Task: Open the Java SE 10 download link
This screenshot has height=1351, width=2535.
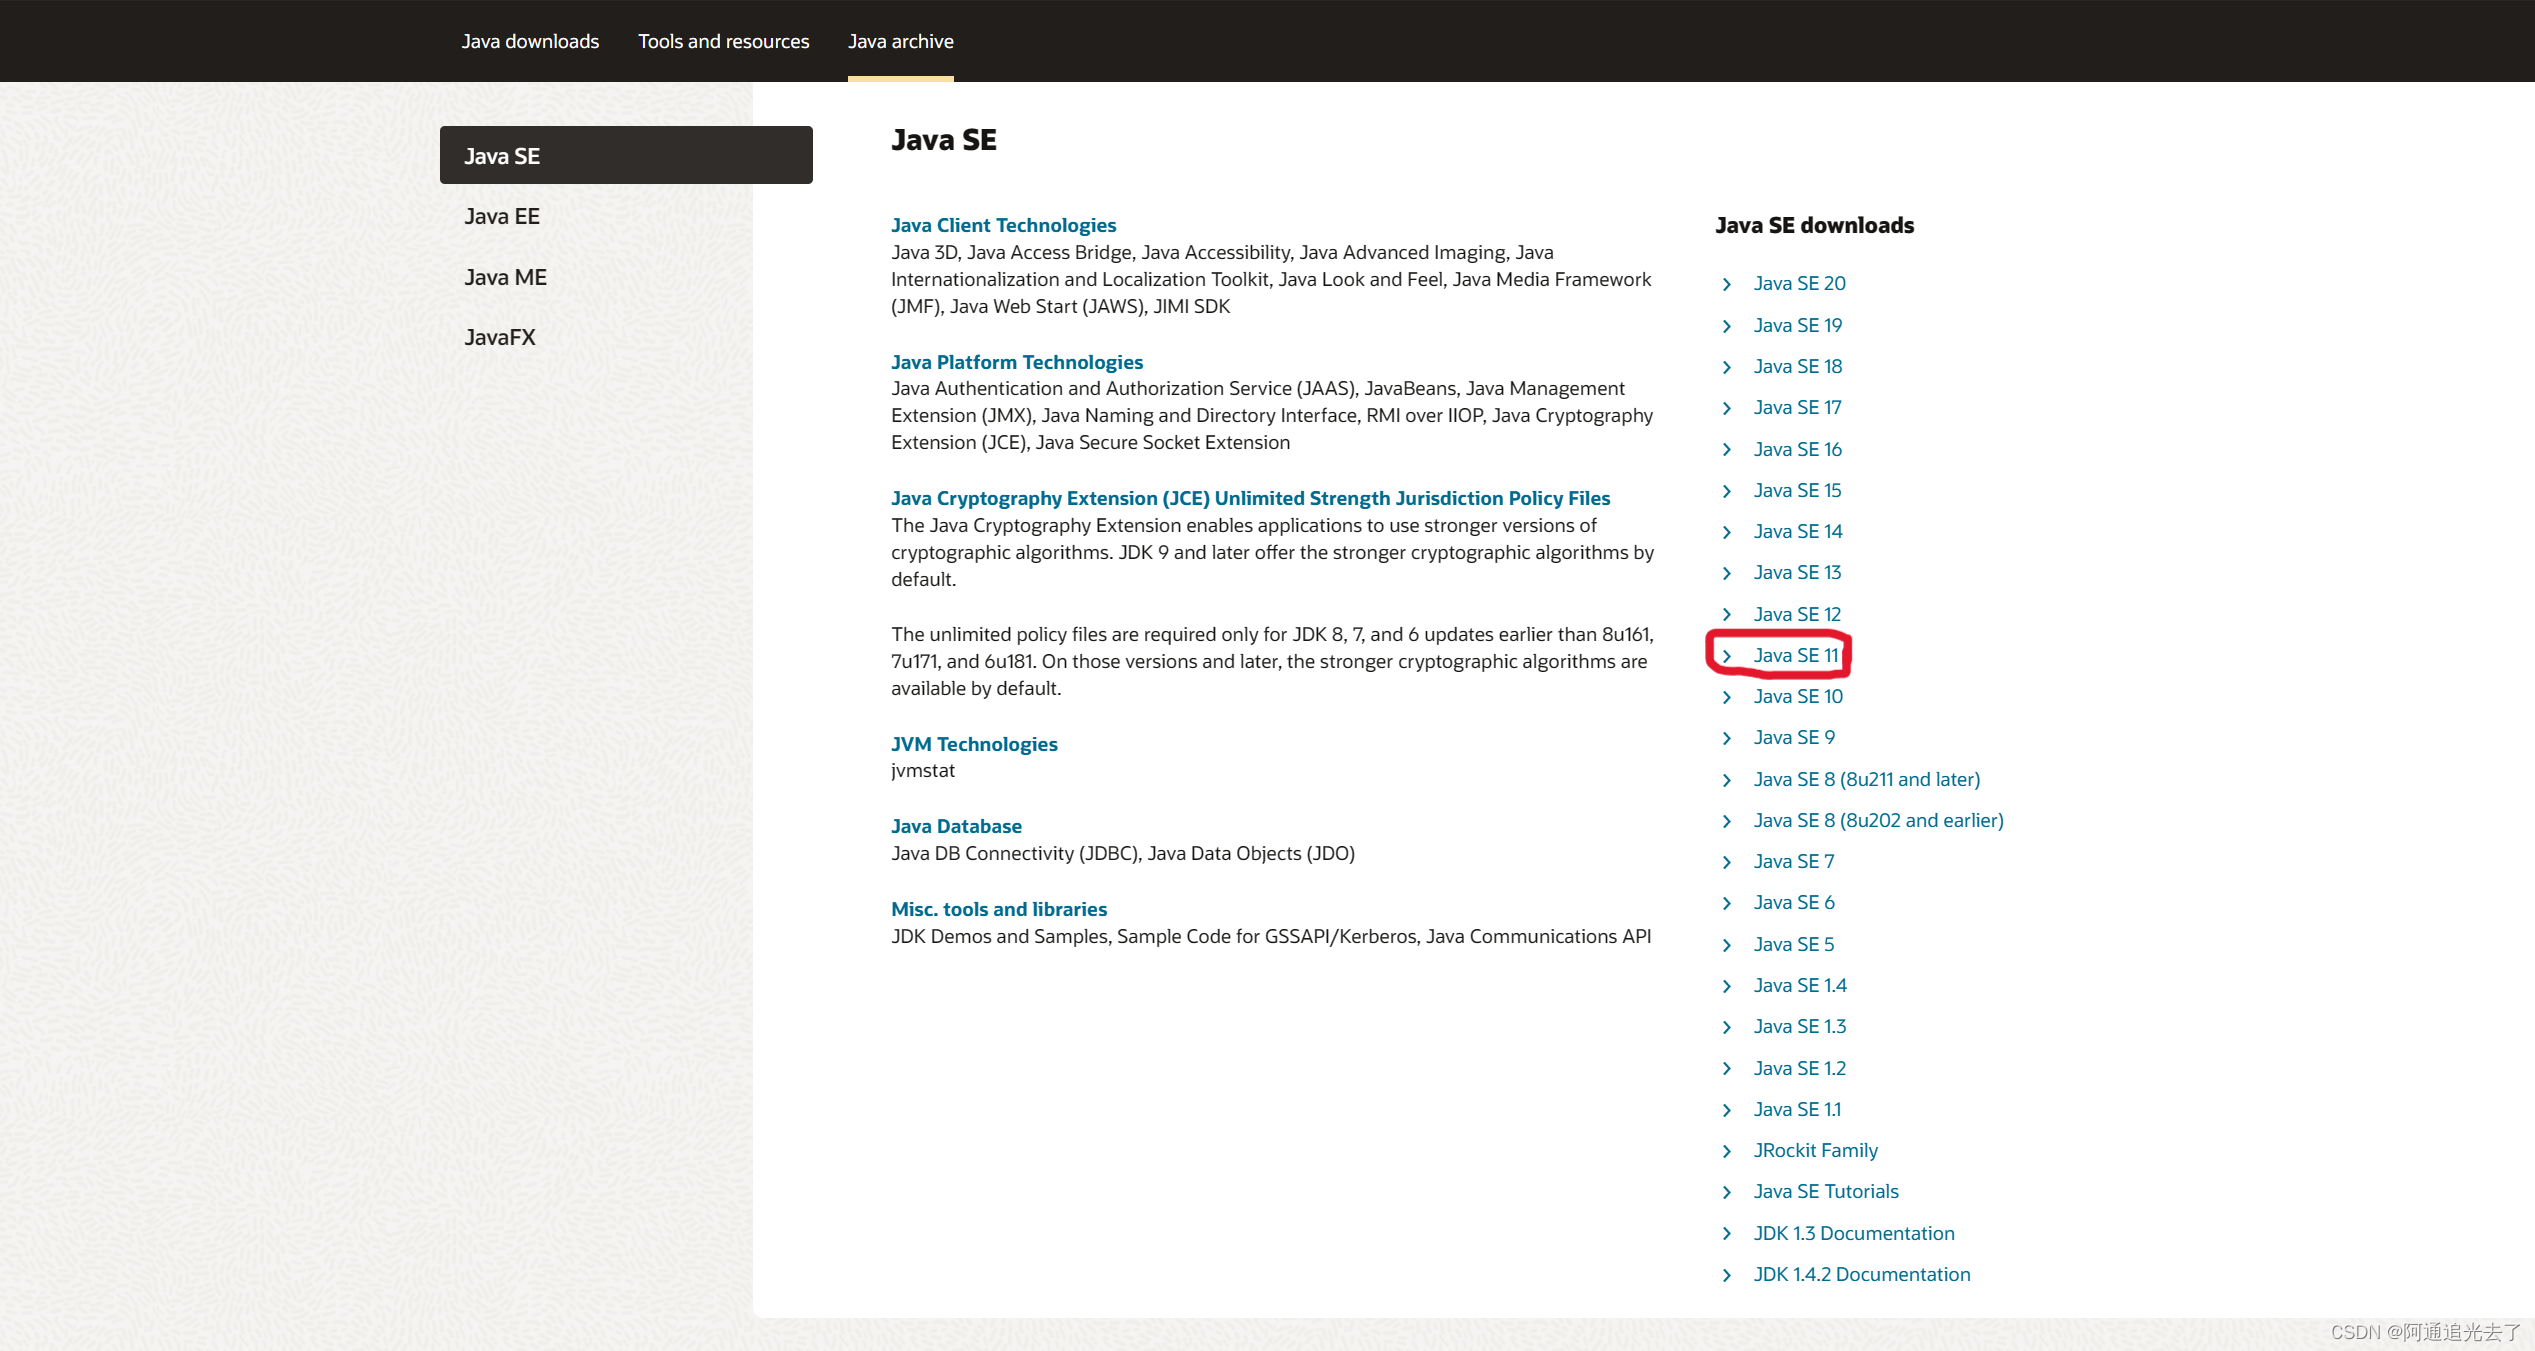Action: click(x=1798, y=696)
